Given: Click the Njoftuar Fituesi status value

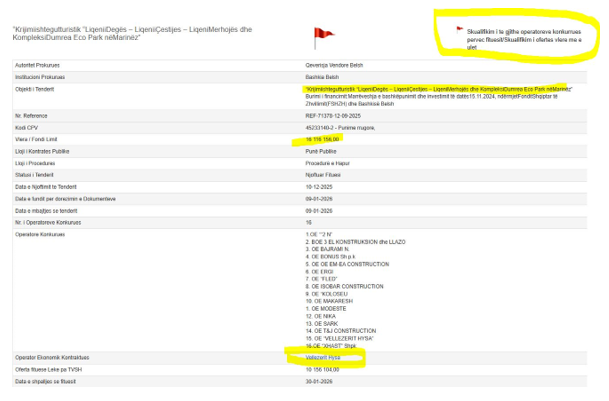Looking at the screenshot, I should (328, 175).
